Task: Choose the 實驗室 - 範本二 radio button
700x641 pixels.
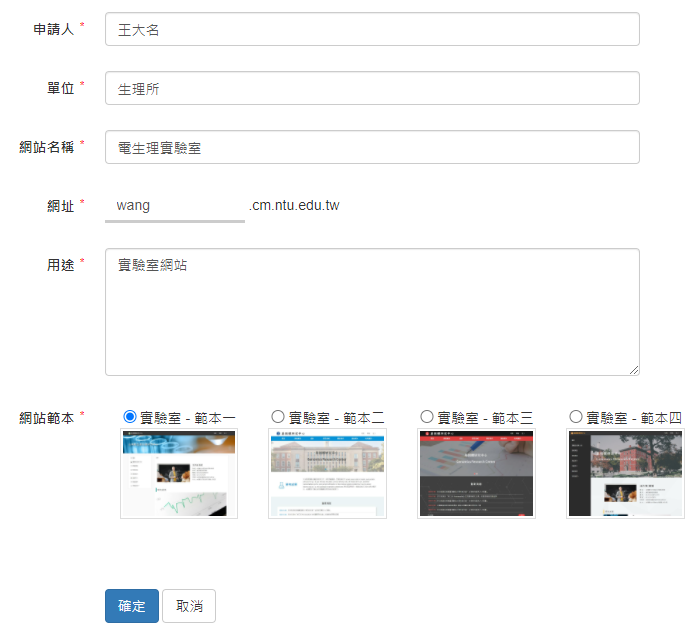Action: (278, 416)
